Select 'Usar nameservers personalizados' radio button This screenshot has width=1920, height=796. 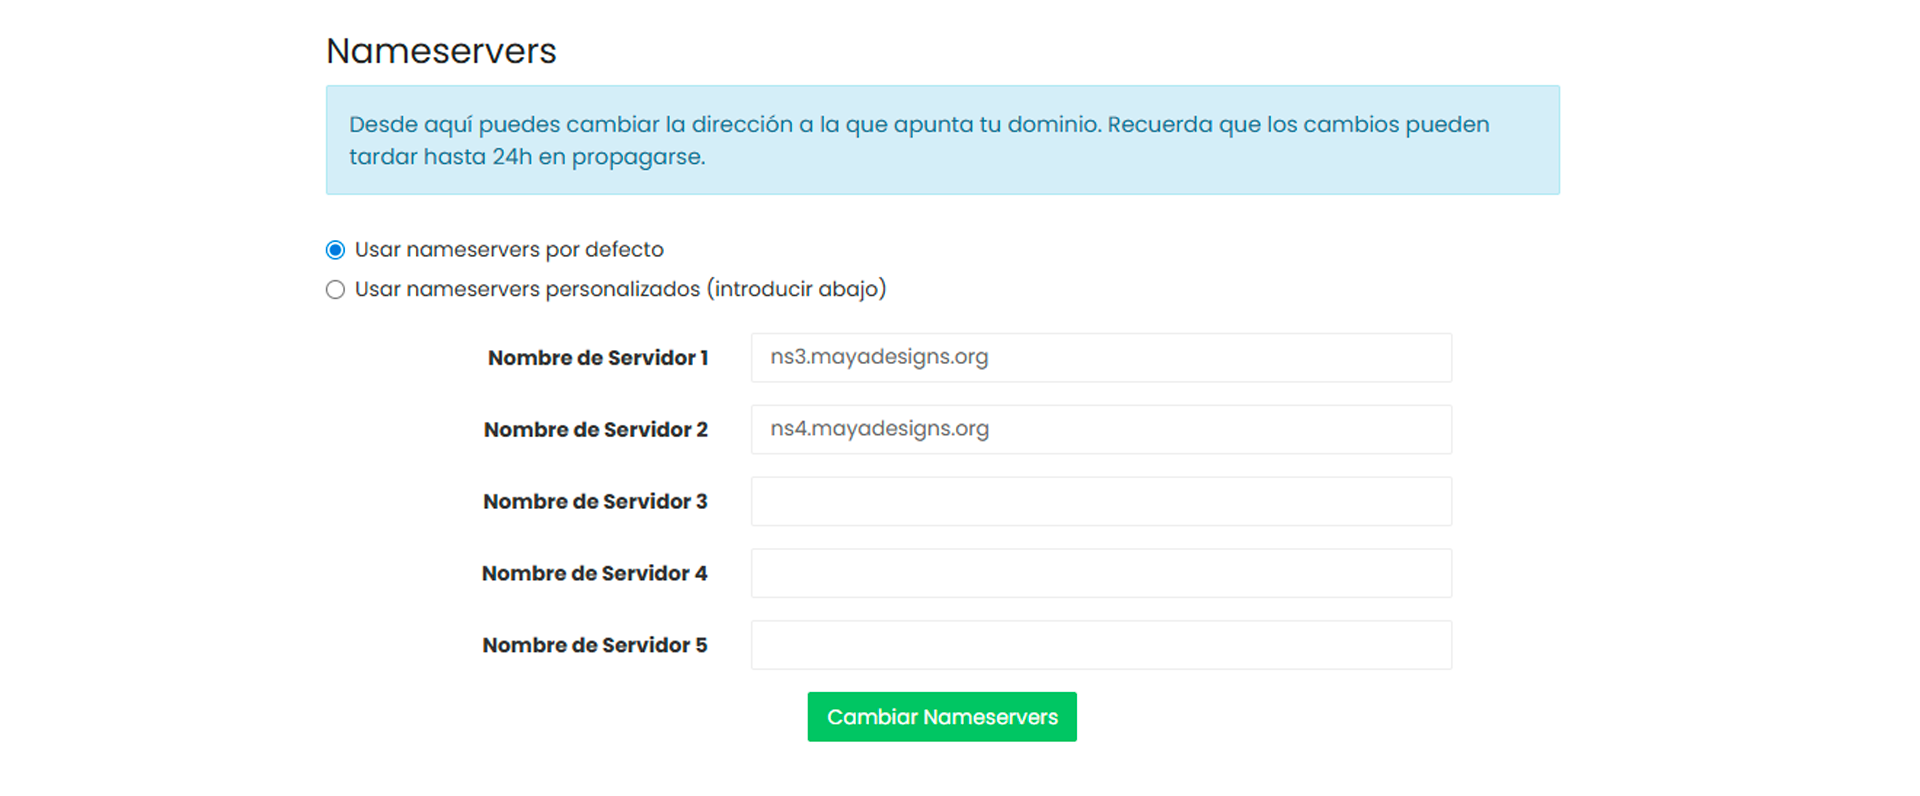[335, 290]
